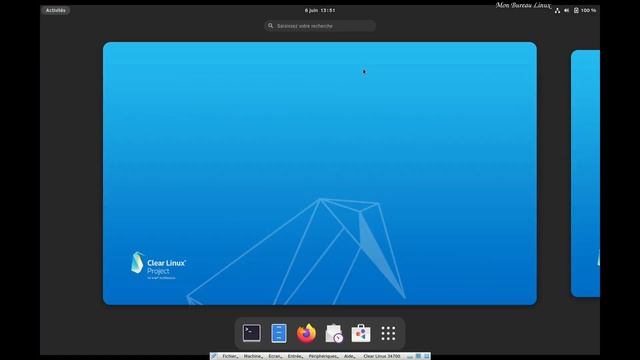Click the Activités button
The width and height of the screenshot is (640, 360).
[56, 10]
